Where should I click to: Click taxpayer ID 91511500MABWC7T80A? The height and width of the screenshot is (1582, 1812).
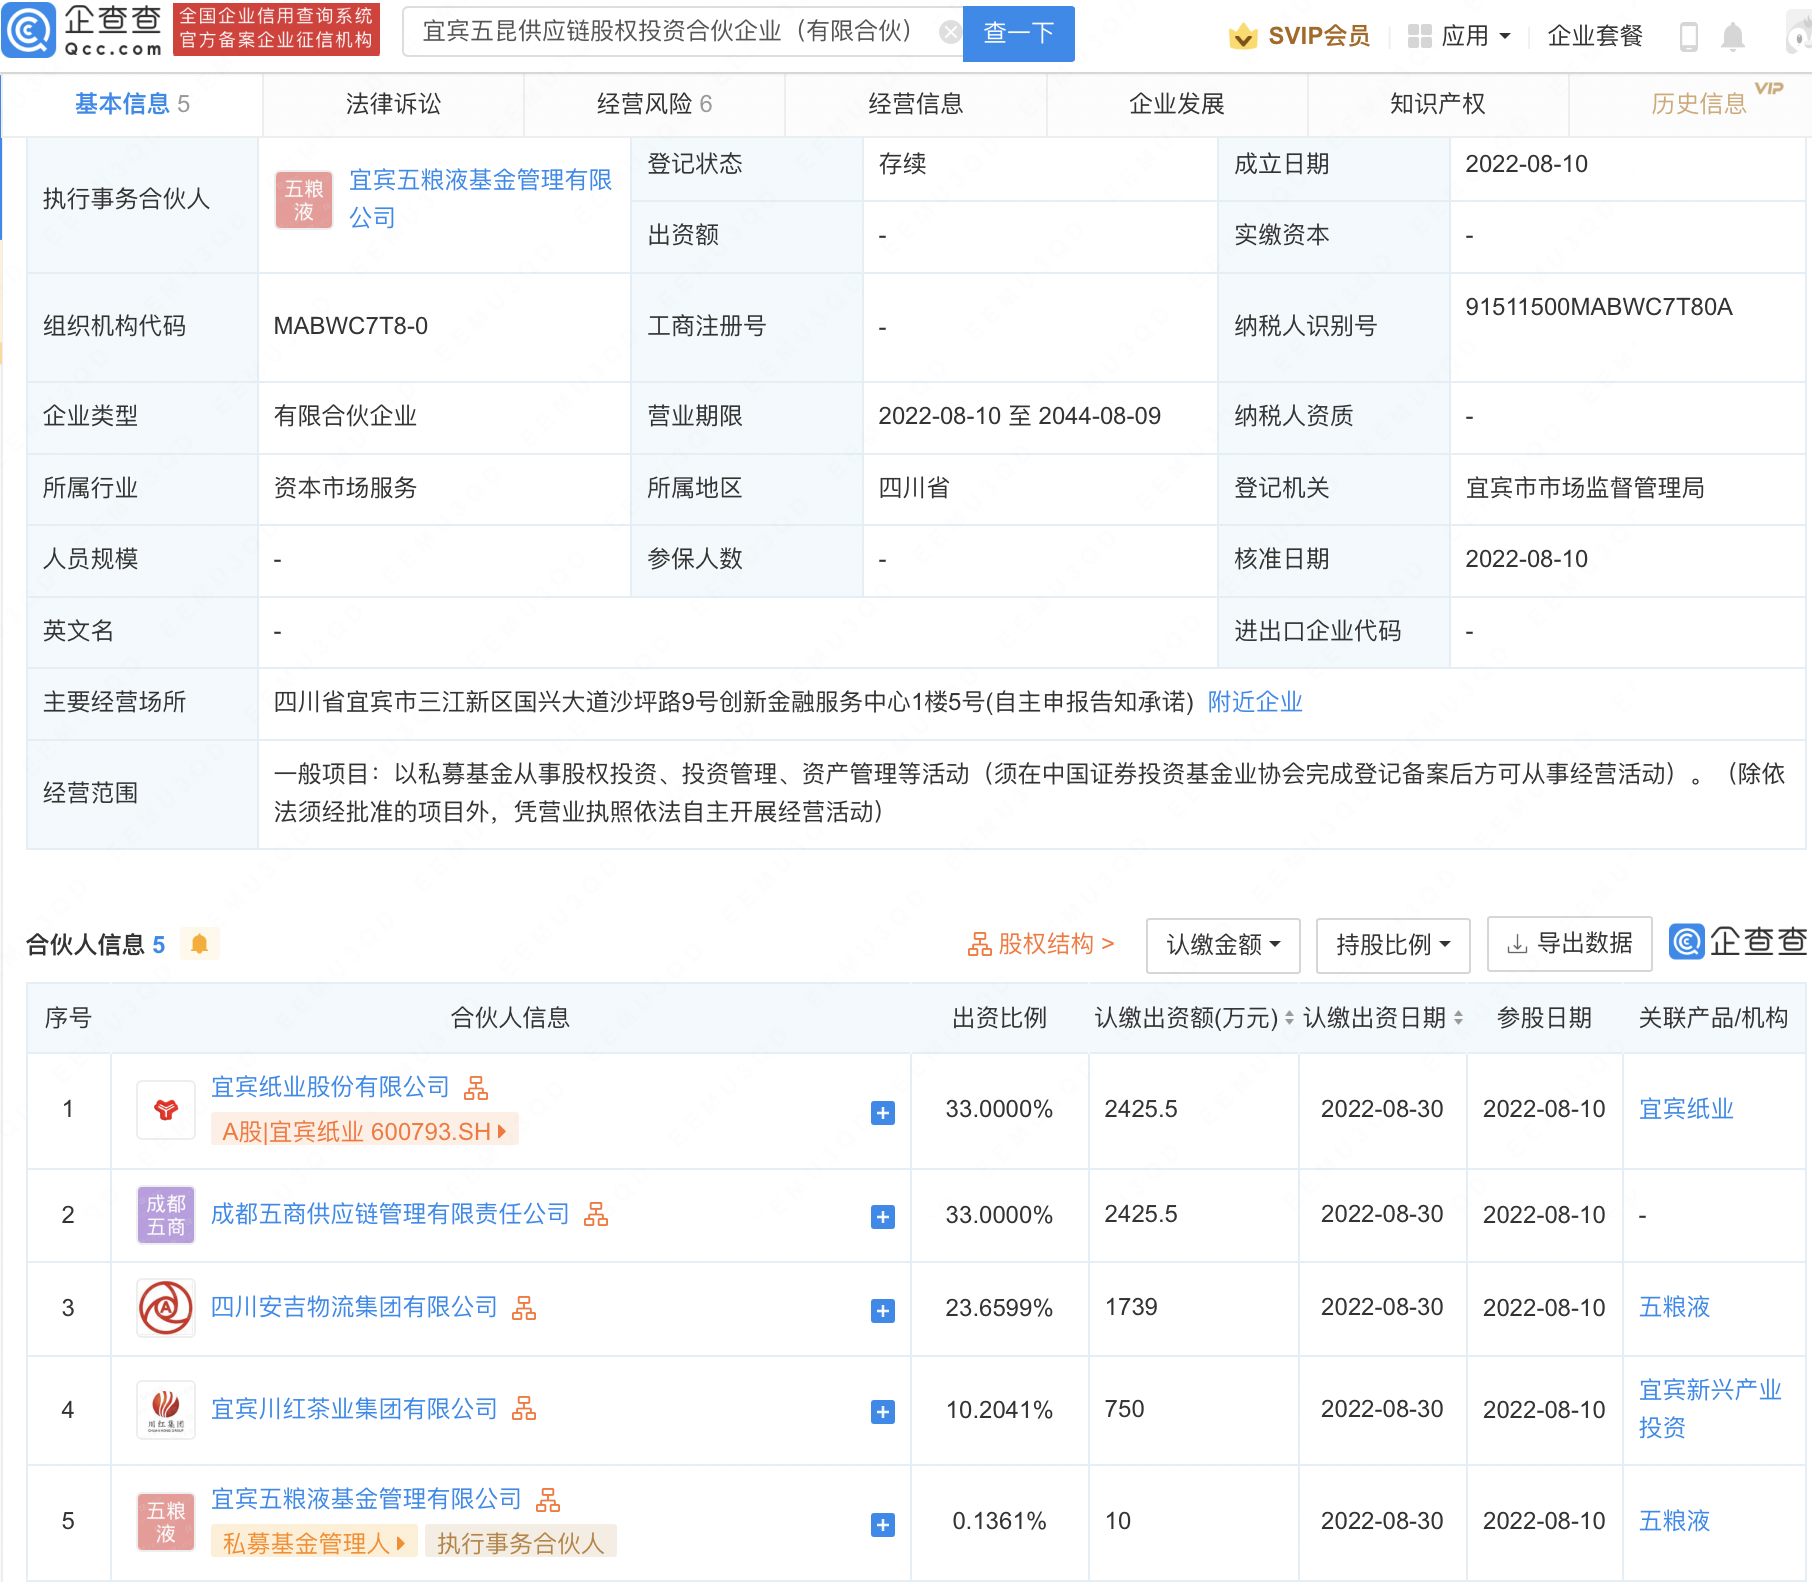pyautogui.click(x=1598, y=307)
